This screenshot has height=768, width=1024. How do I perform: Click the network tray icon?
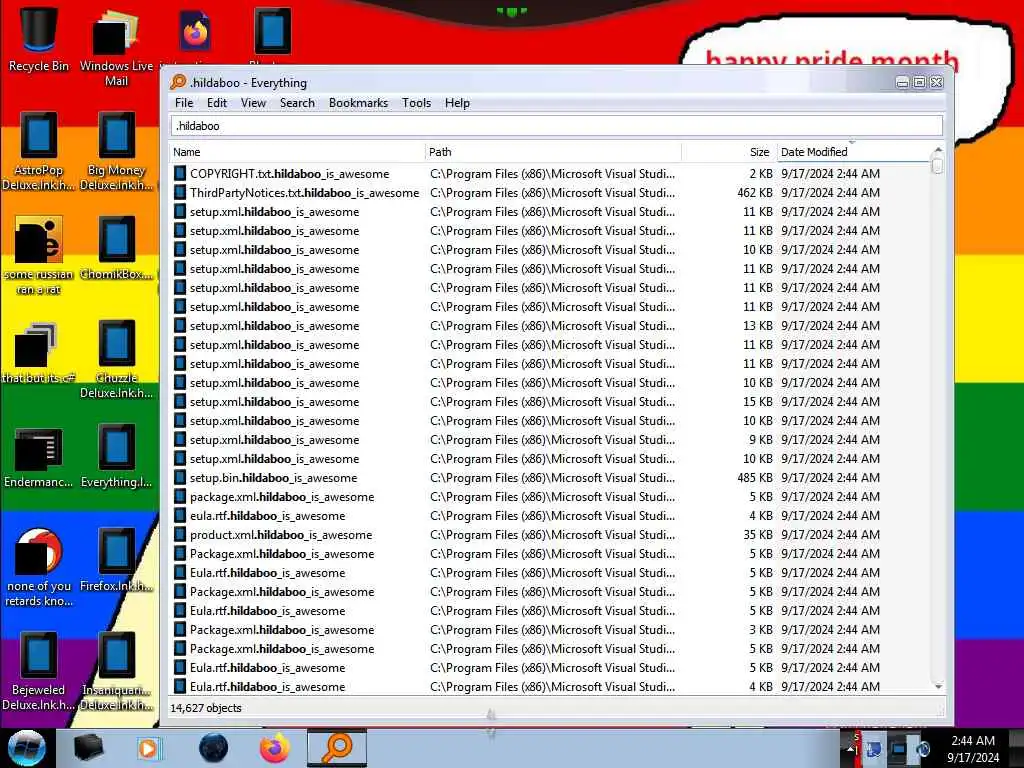point(898,750)
